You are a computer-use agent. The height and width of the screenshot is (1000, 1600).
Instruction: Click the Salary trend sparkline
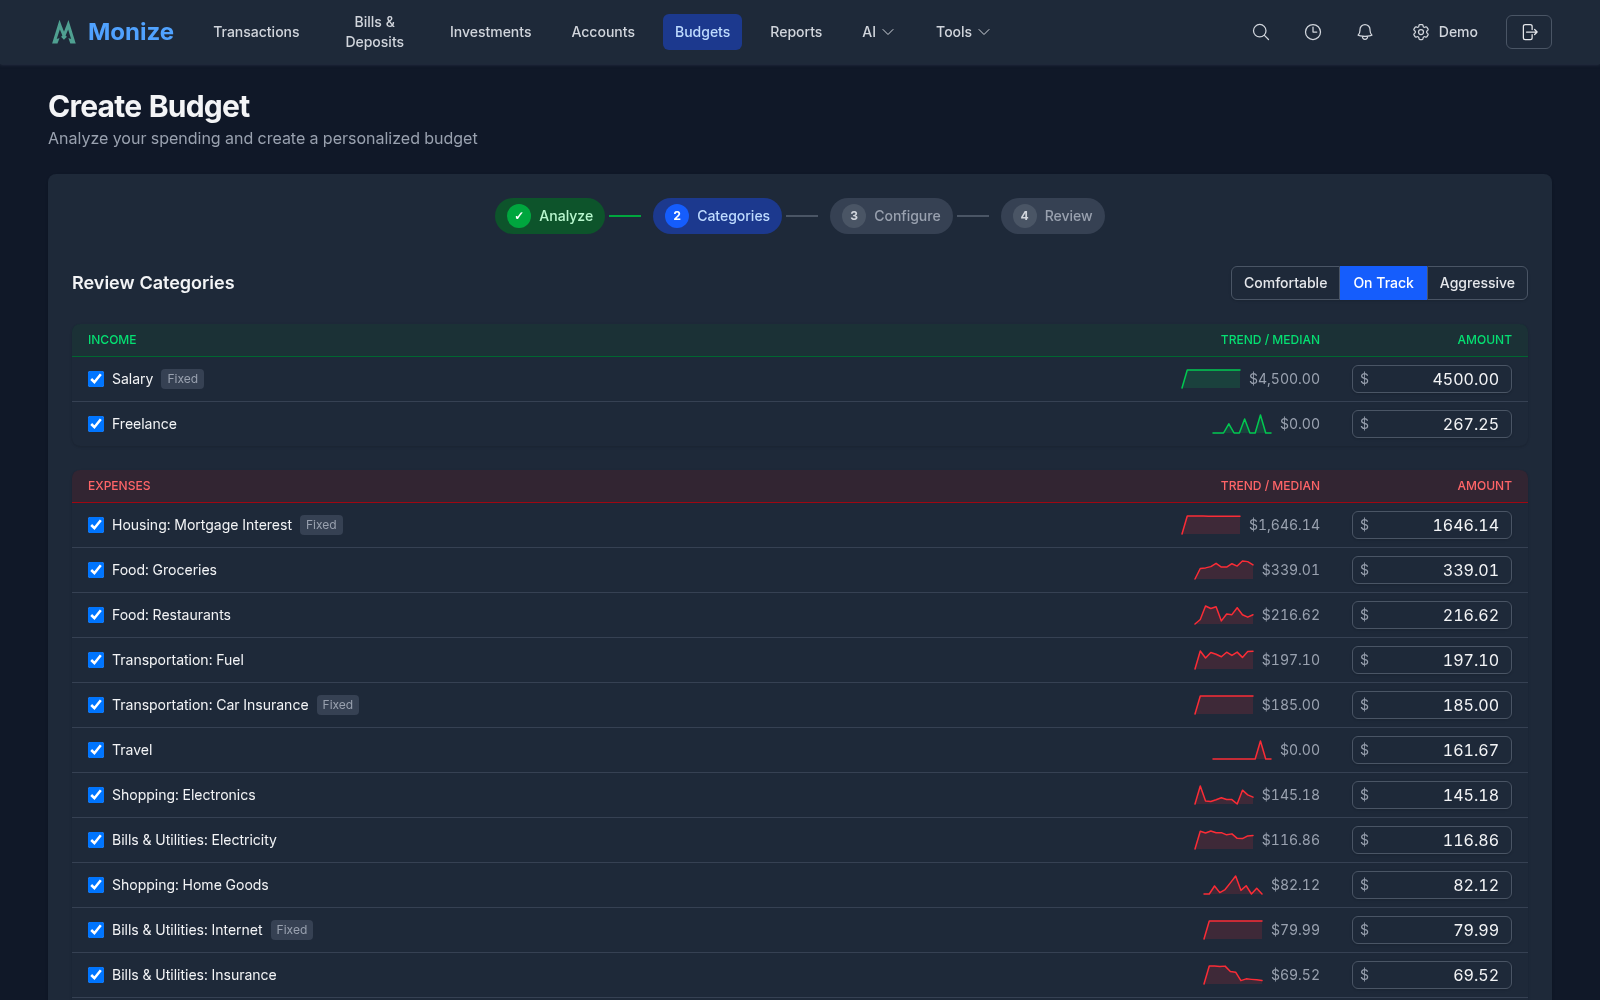tap(1211, 379)
